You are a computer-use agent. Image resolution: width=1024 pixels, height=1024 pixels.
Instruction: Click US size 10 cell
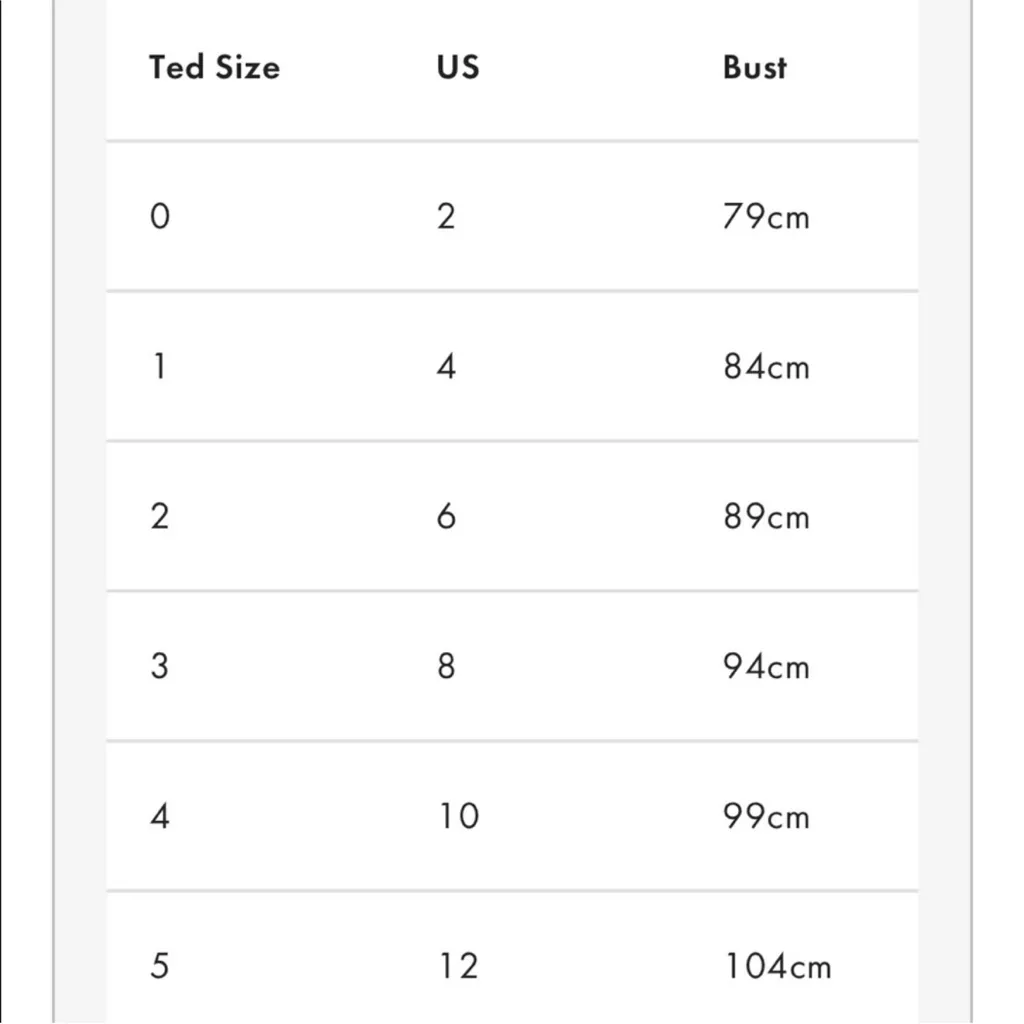pyautogui.click(x=458, y=816)
